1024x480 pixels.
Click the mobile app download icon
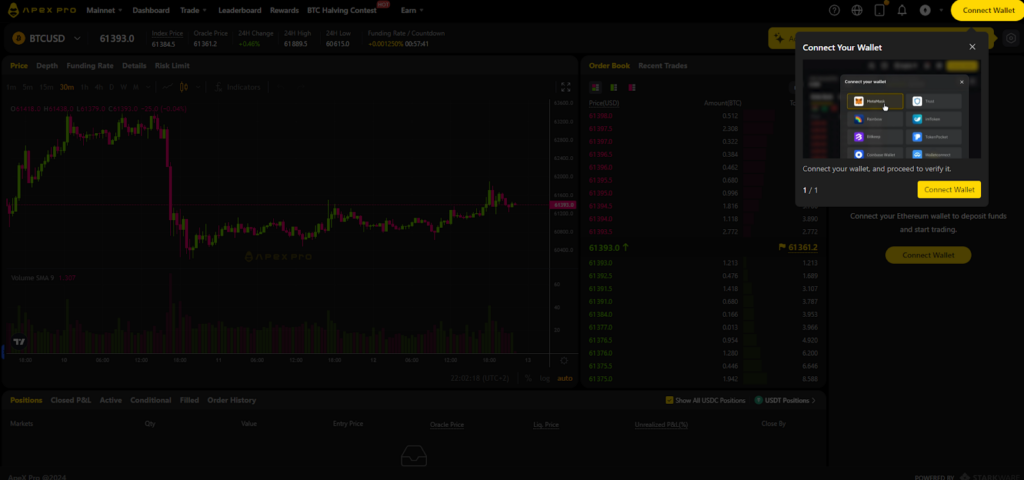880,10
